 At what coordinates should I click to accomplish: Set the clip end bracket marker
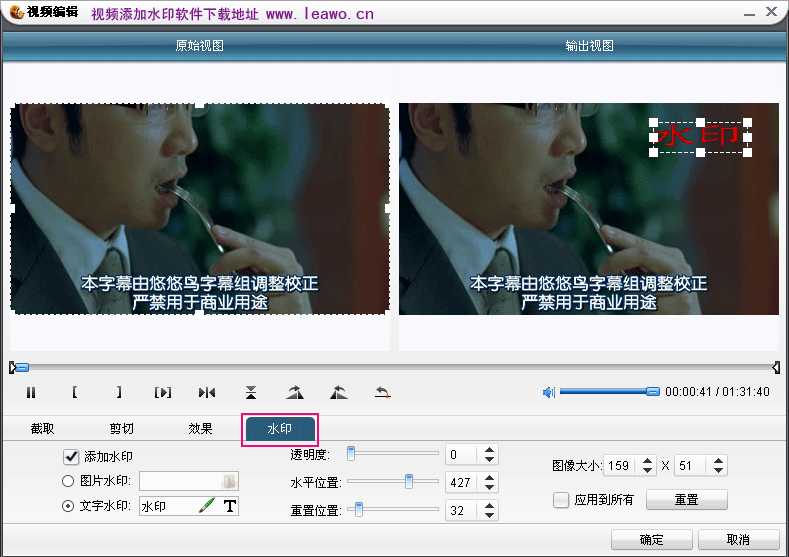point(119,392)
